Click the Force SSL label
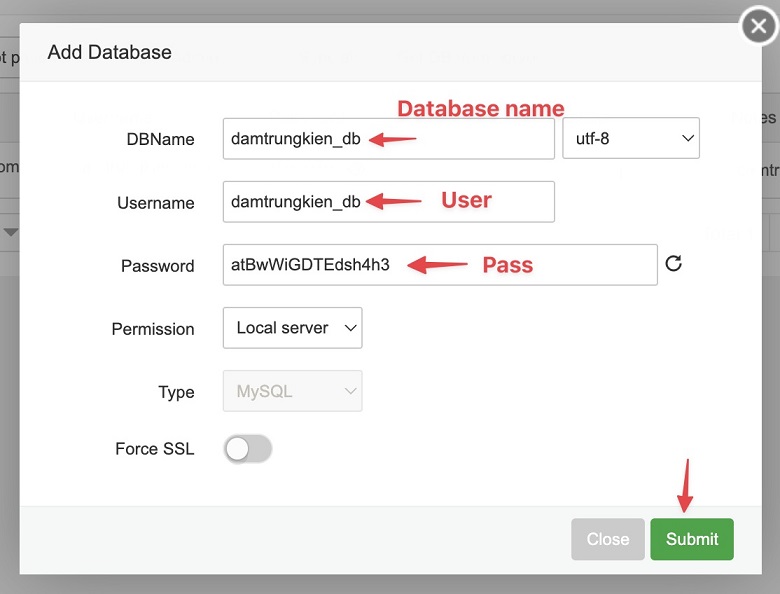 point(155,450)
